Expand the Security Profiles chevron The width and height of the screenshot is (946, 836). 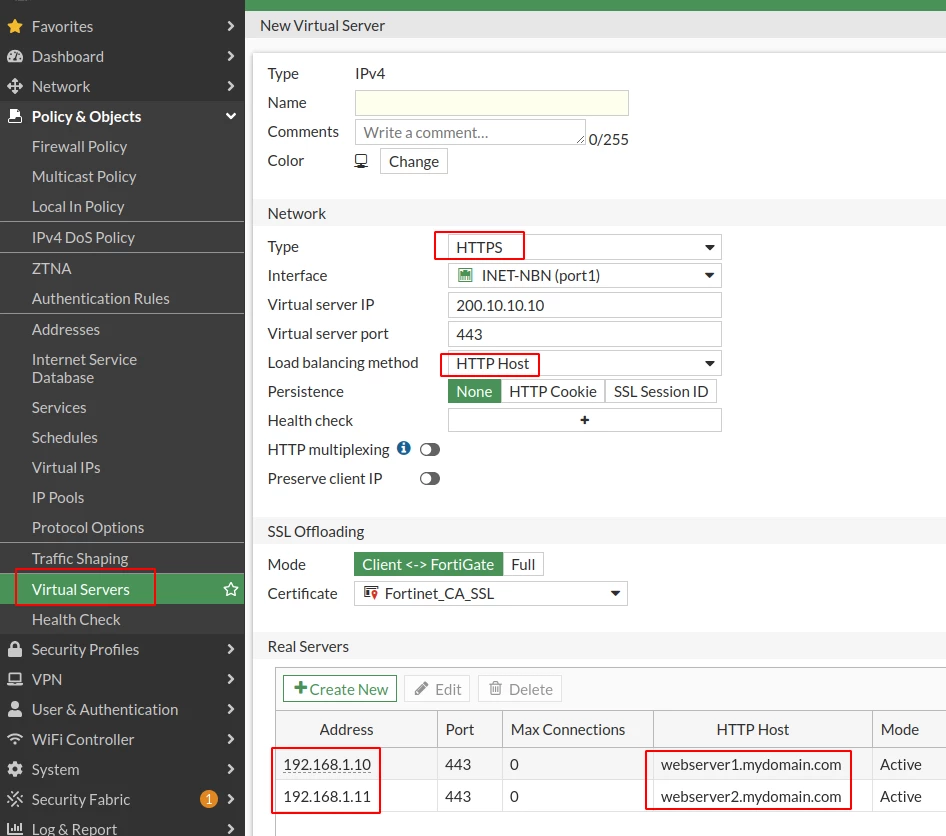[x=230, y=649]
